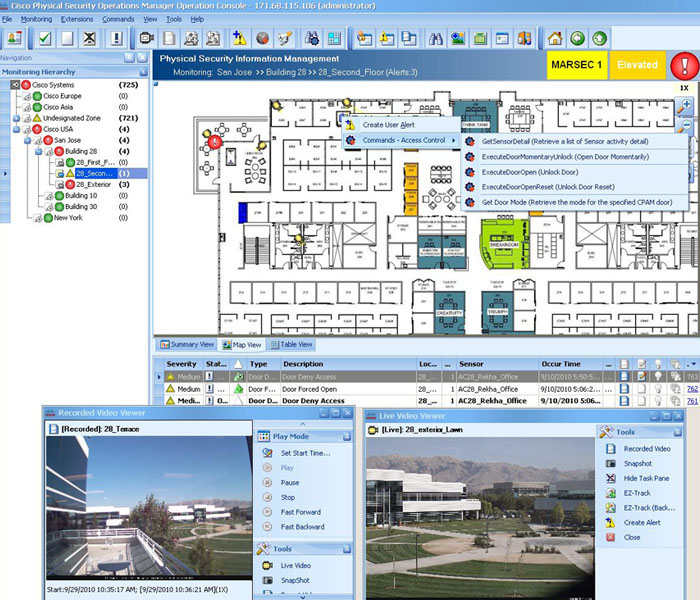Open the File menu
Image resolution: width=700 pixels, height=600 pixels.
click(x=7, y=19)
